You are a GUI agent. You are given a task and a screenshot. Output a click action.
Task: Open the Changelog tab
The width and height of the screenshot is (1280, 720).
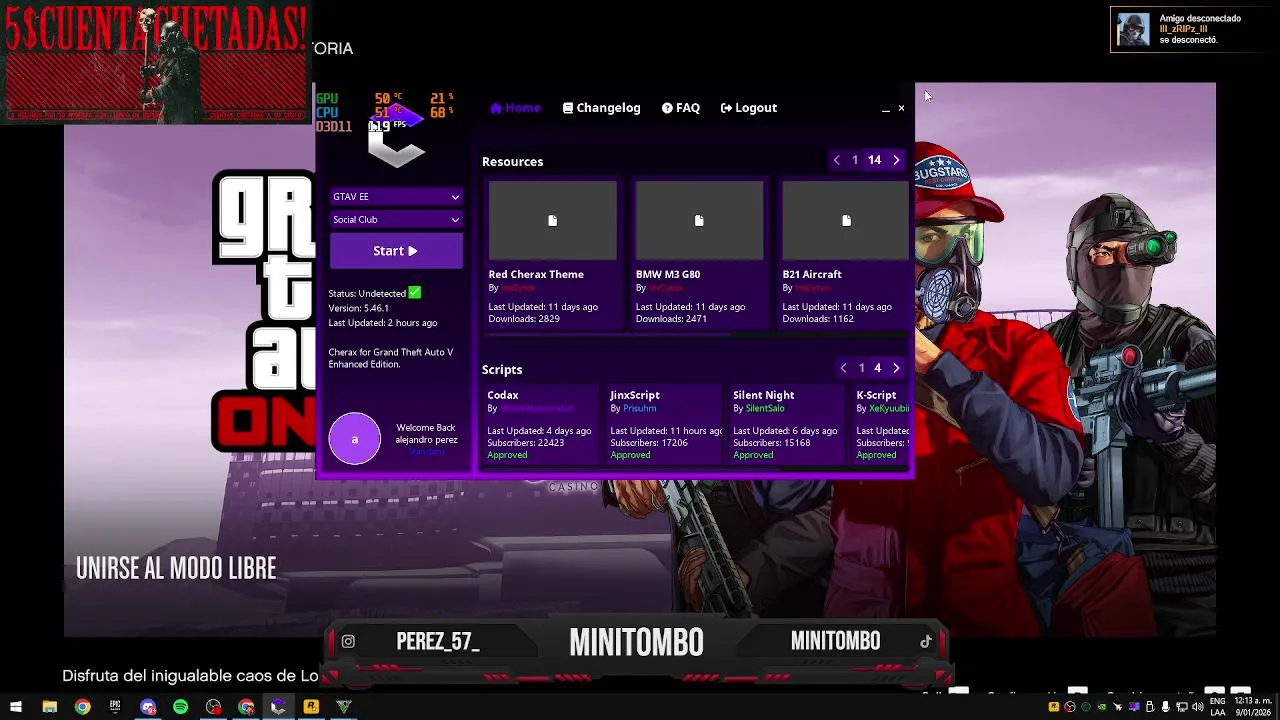pos(601,108)
